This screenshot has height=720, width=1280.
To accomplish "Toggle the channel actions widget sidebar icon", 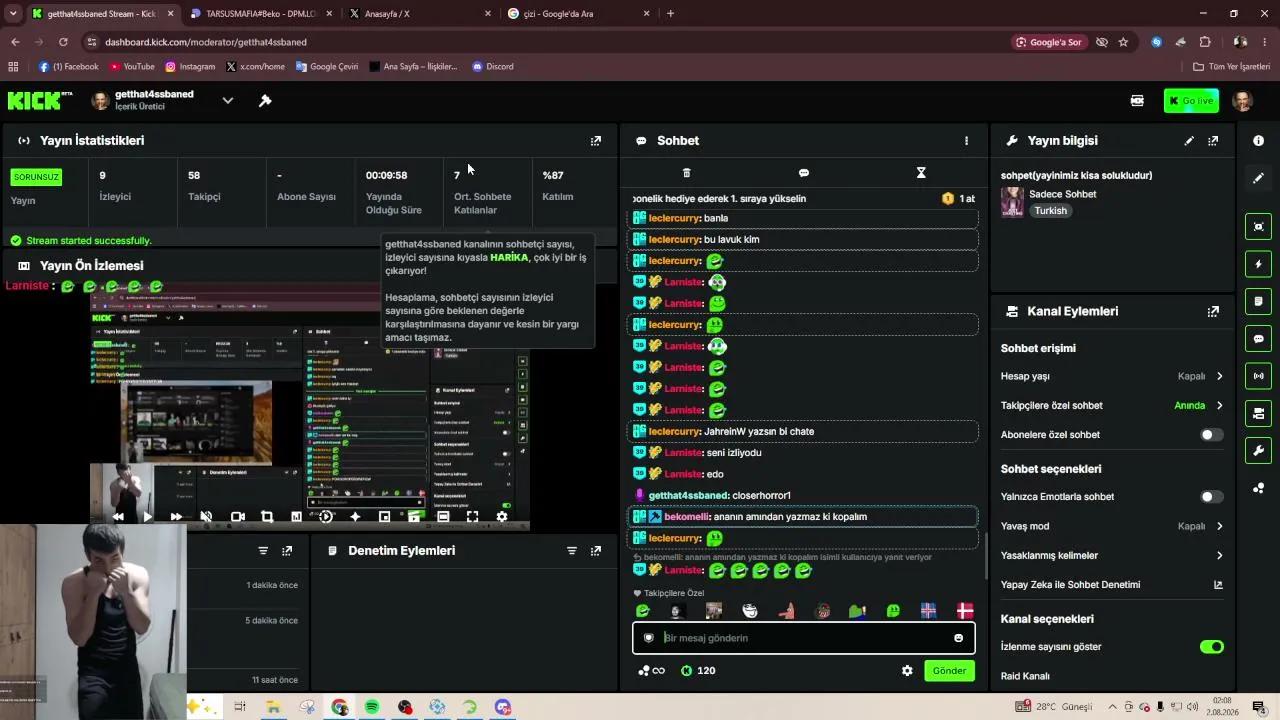I will pyautogui.click(x=1259, y=413).
